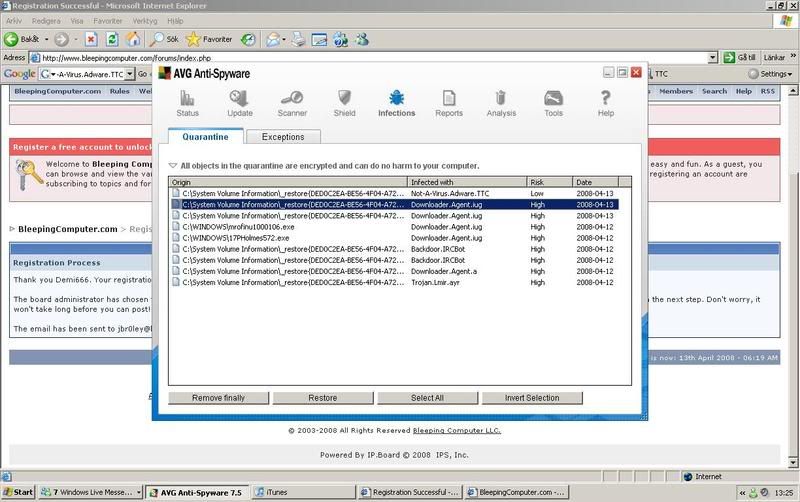Open the Back button history dropdown arrow
This screenshot has height=502, width=800.
tap(46, 39)
